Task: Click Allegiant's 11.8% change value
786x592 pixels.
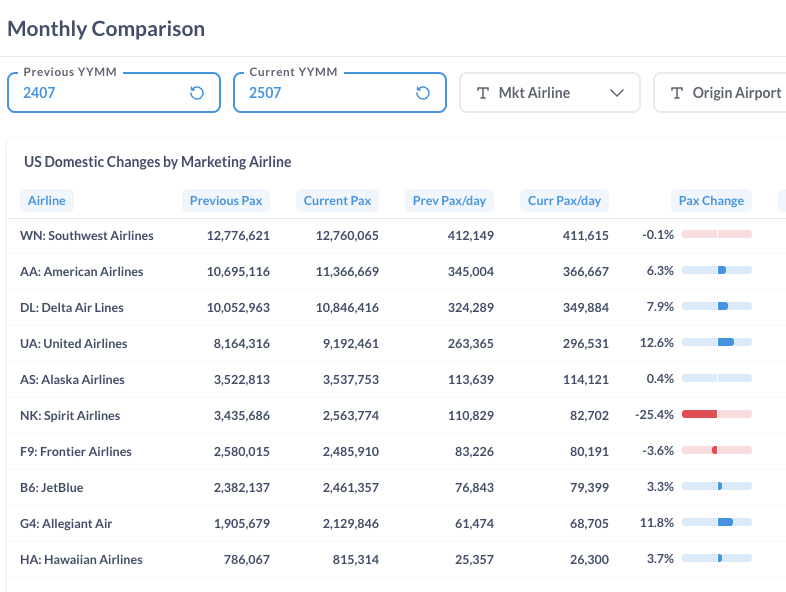Action: point(657,523)
